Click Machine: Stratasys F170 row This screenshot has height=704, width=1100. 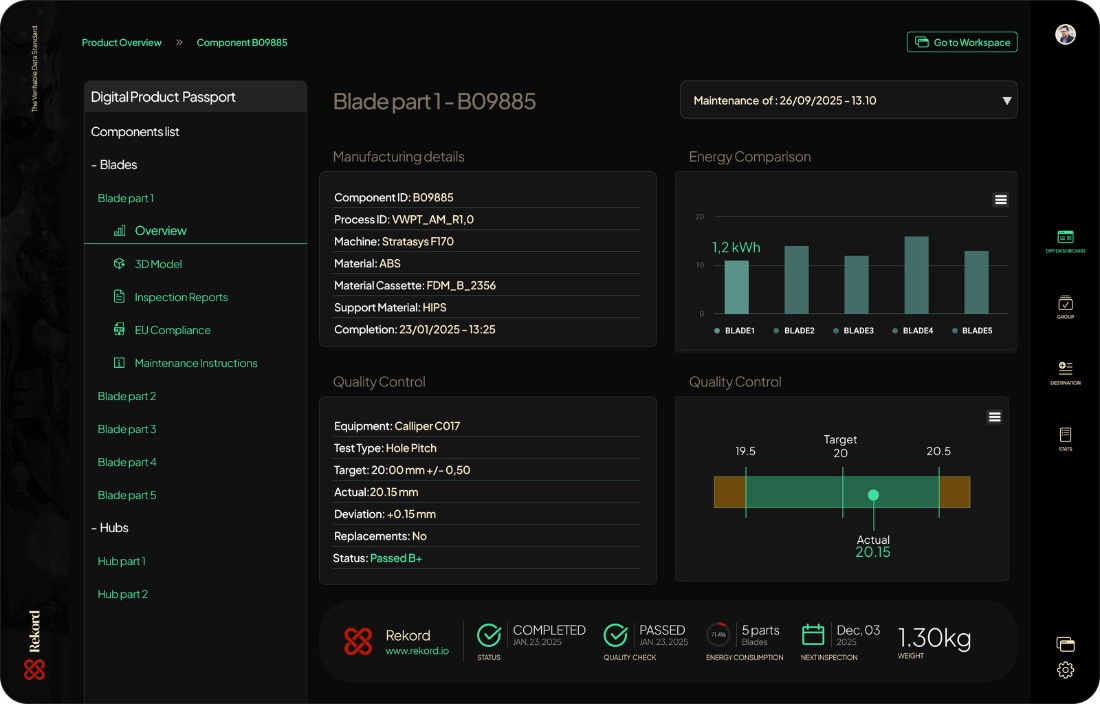(487, 241)
